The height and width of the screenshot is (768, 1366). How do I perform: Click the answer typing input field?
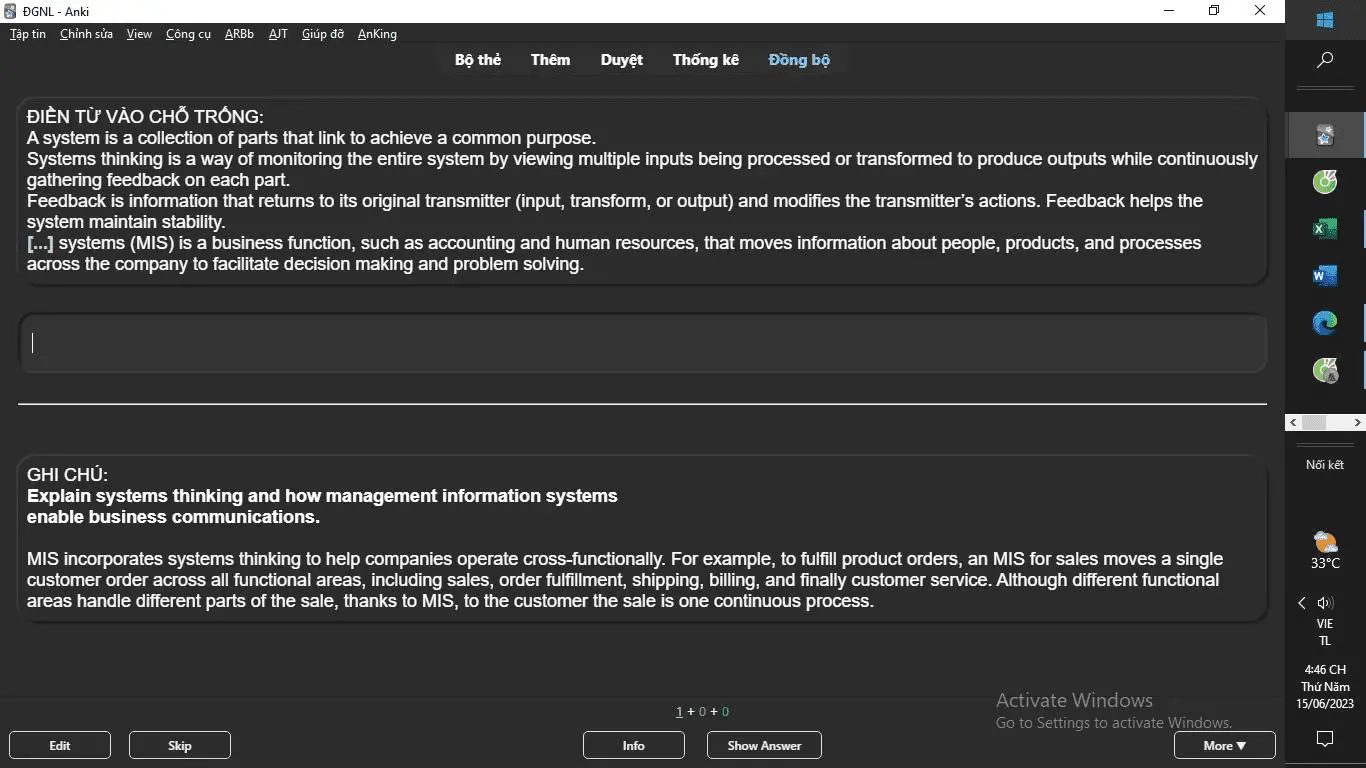click(642, 343)
